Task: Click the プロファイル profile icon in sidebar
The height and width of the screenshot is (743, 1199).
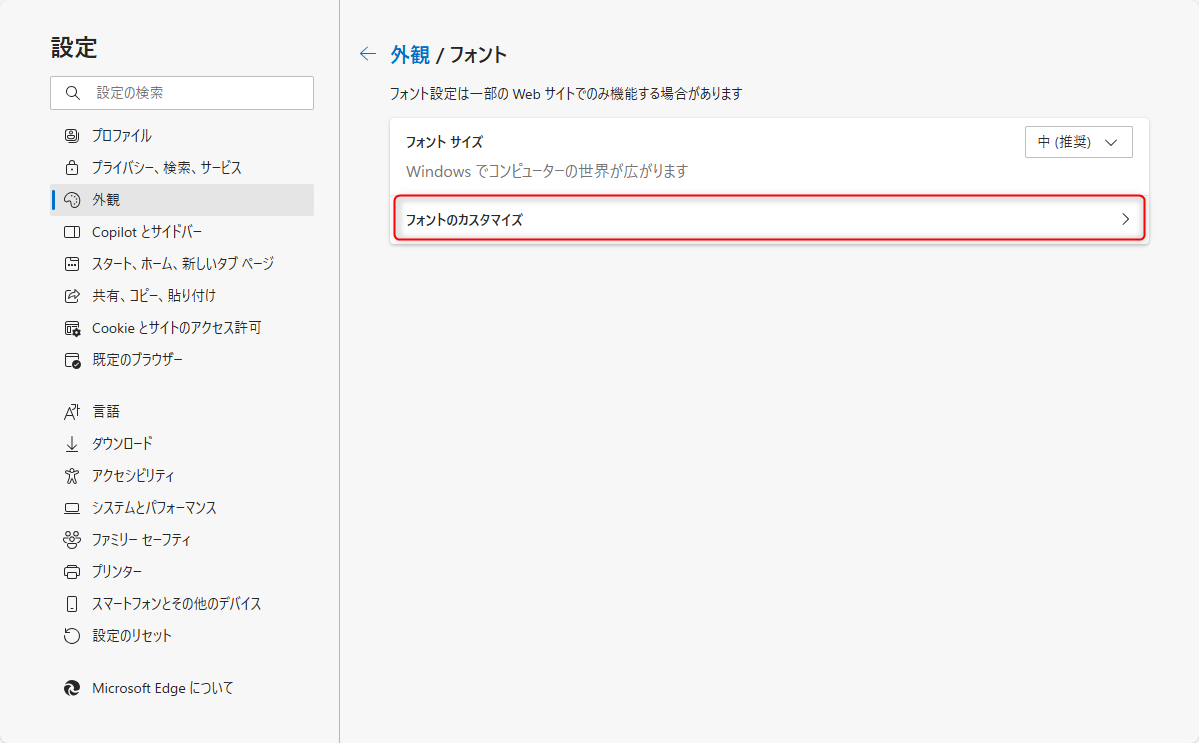Action: [x=72, y=136]
